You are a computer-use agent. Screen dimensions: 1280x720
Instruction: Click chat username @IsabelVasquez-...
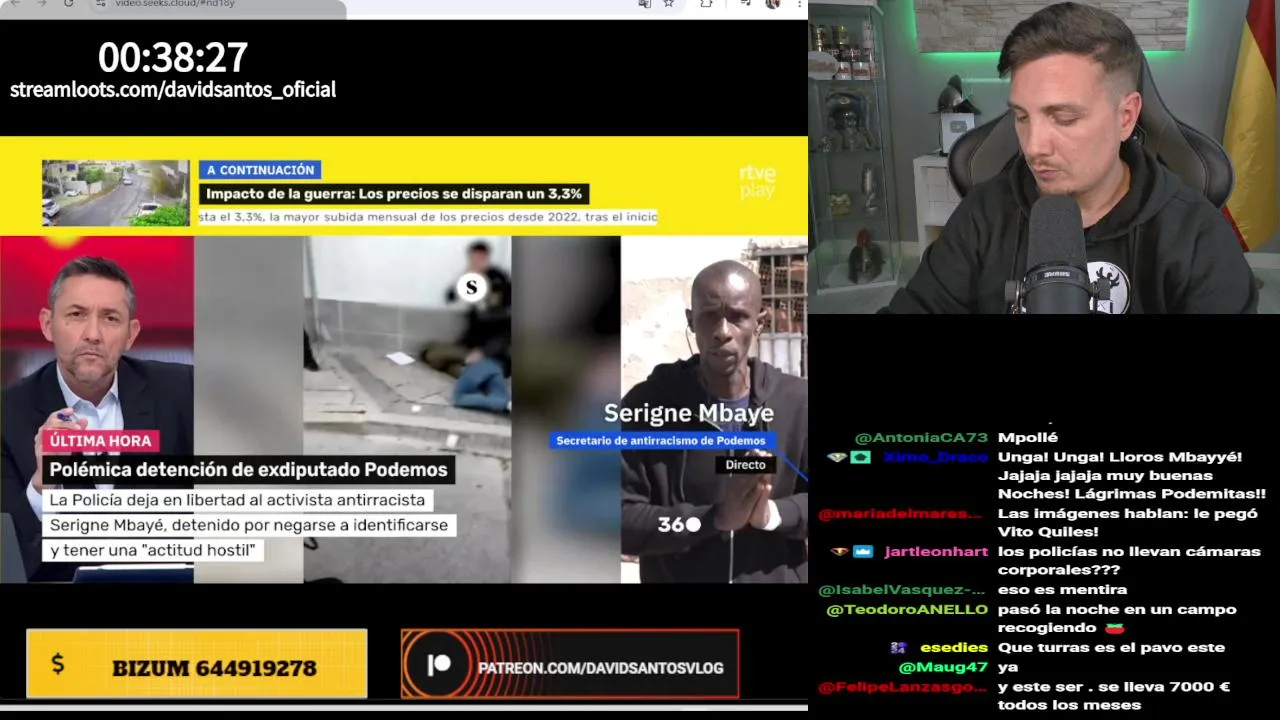pyautogui.click(x=902, y=590)
